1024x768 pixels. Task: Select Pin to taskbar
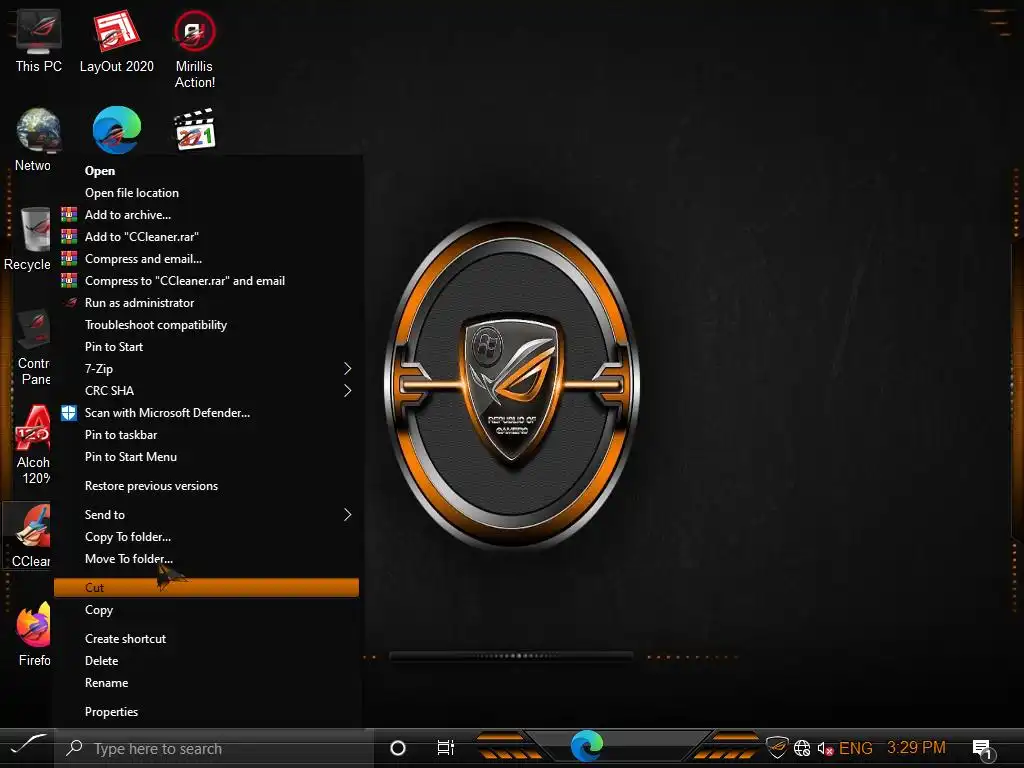coord(206,435)
